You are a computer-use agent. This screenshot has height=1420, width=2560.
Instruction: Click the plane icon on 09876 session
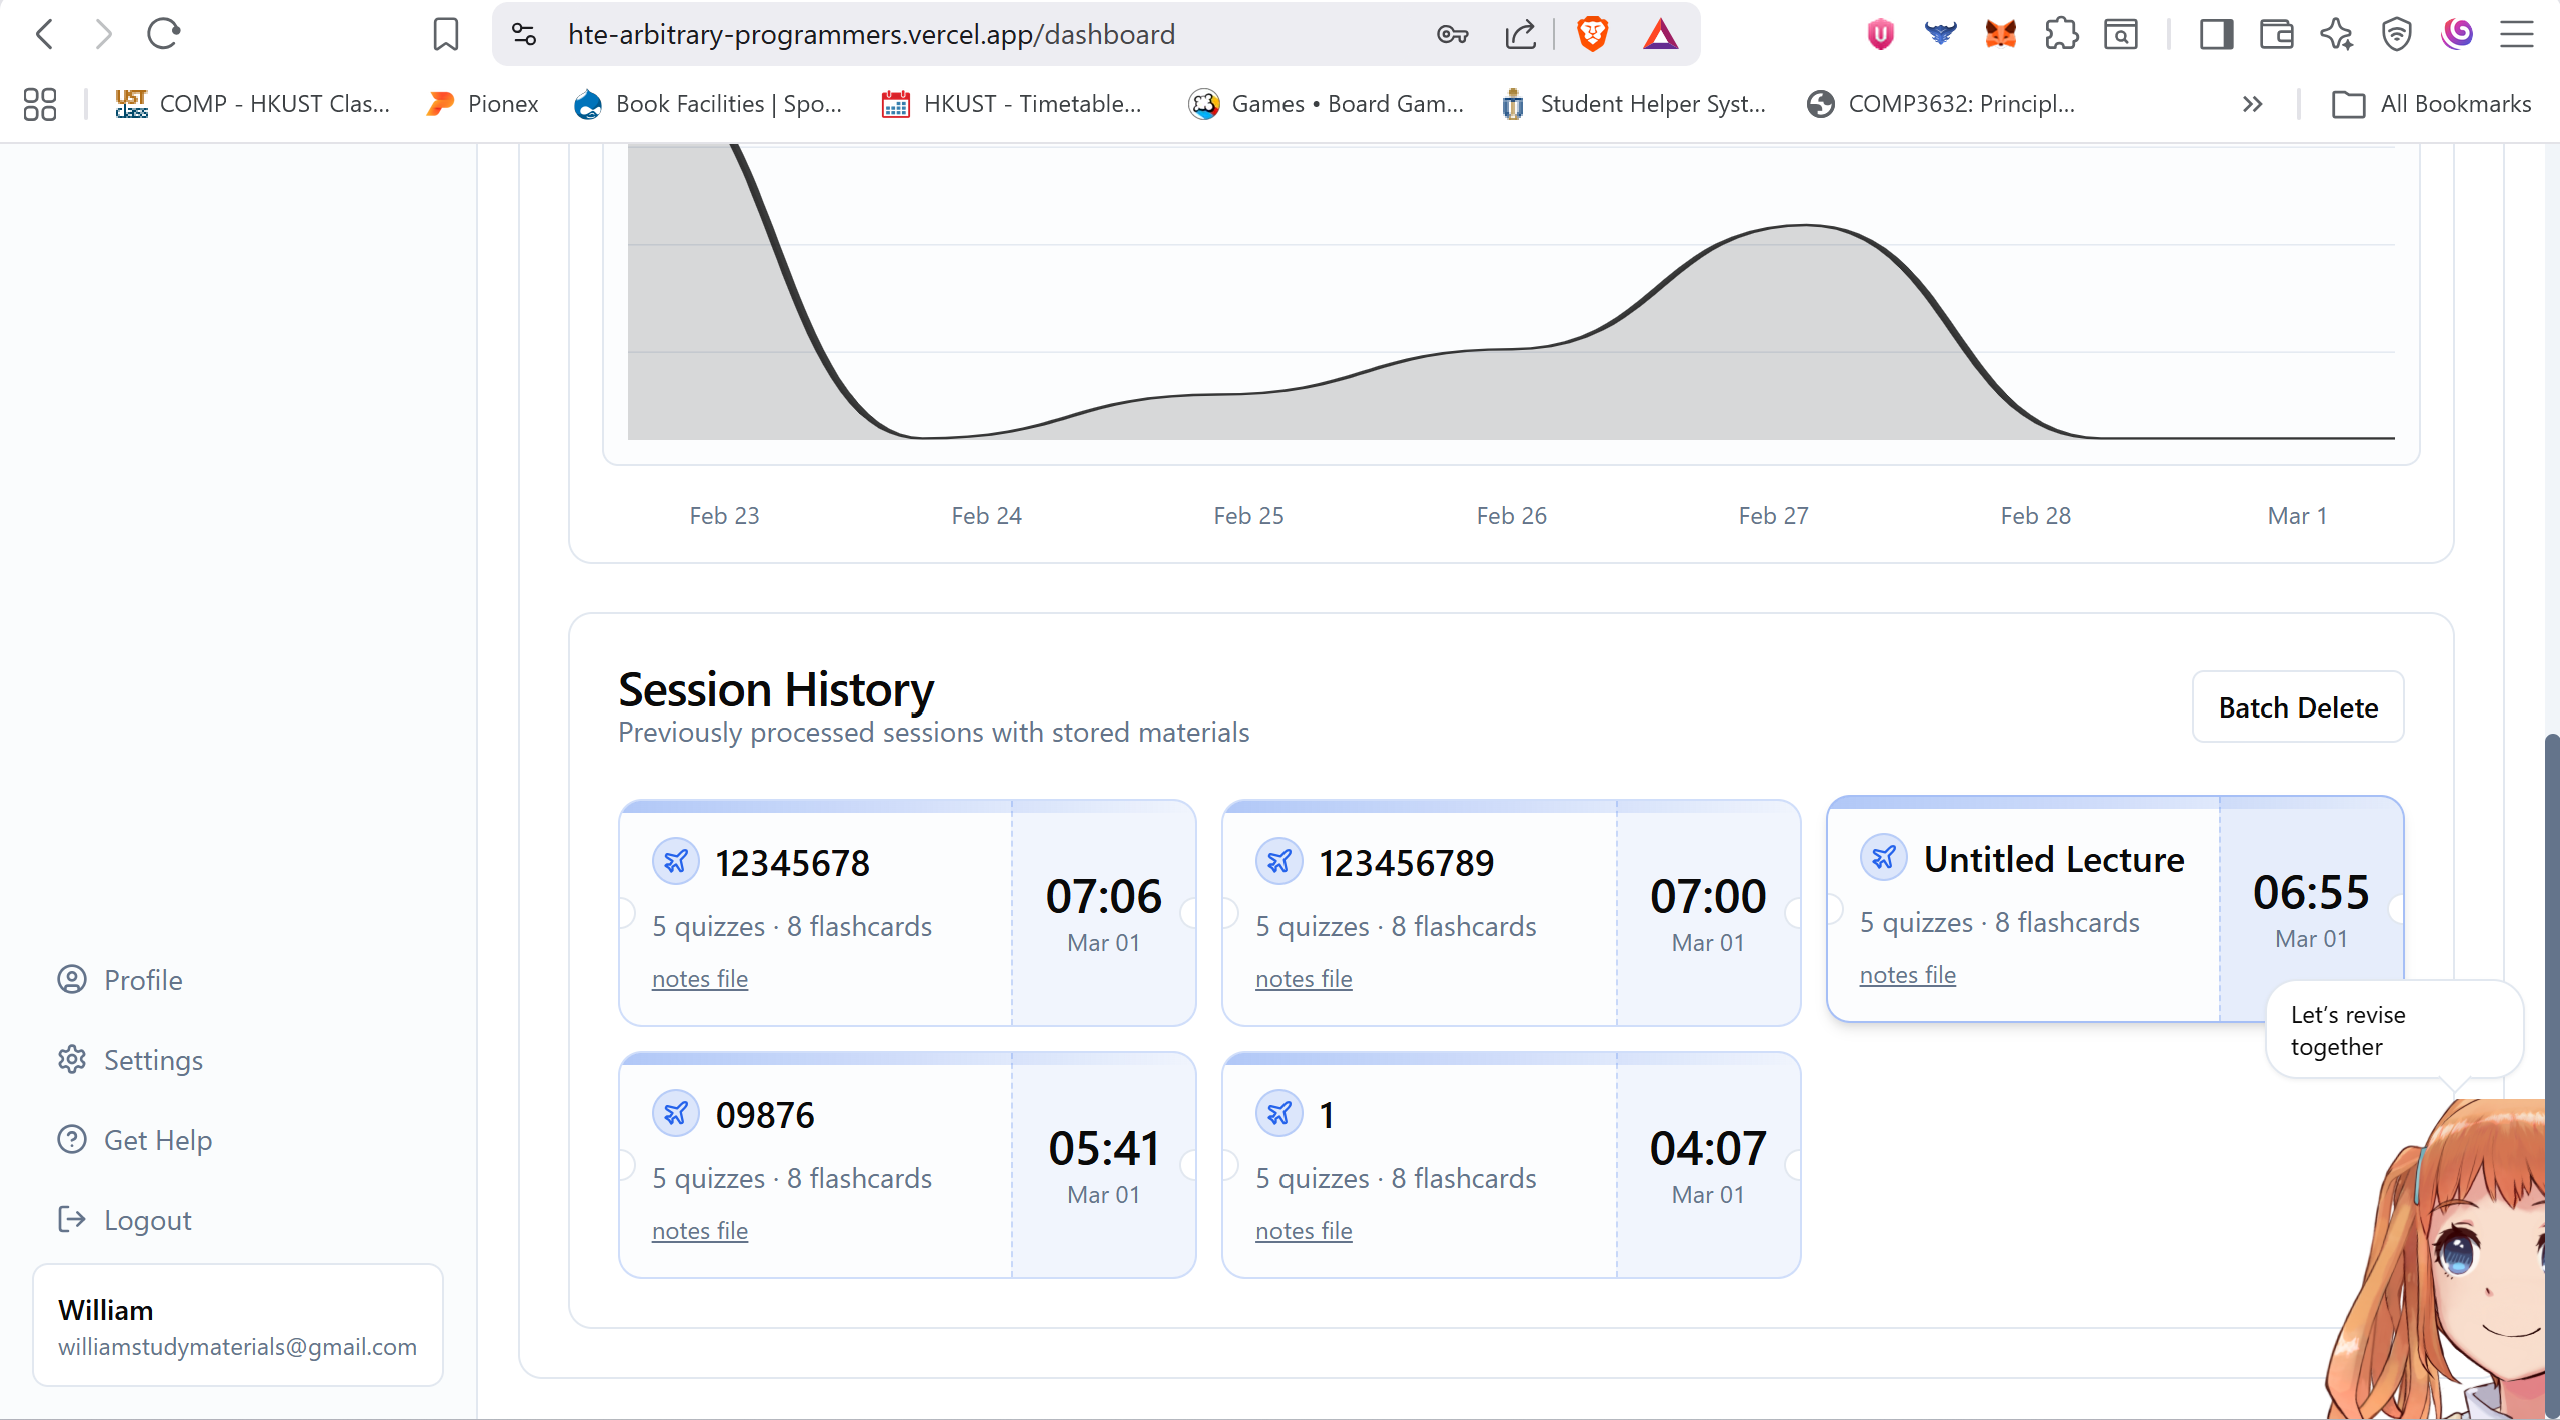[x=676, y=1114]
